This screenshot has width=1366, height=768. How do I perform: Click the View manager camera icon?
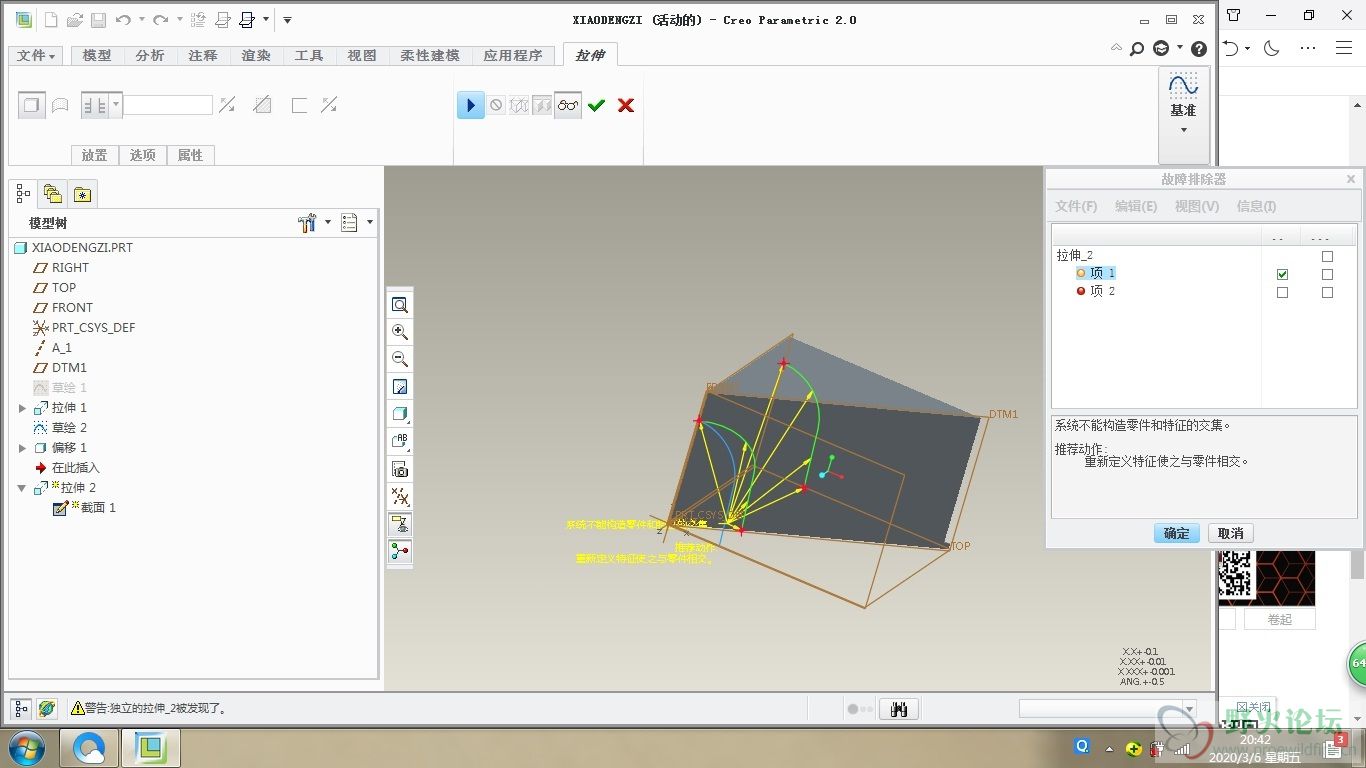coord(400,469)
